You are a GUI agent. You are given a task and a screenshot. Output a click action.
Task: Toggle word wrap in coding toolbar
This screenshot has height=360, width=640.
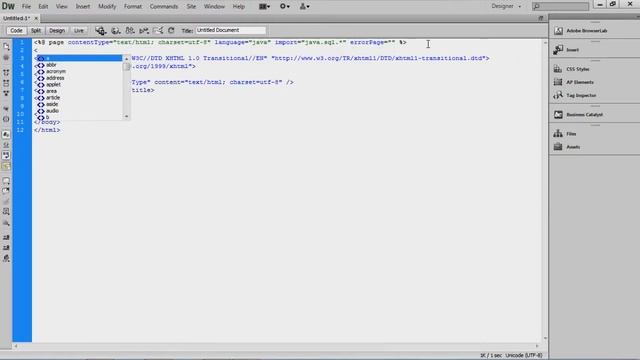(6, 156)
